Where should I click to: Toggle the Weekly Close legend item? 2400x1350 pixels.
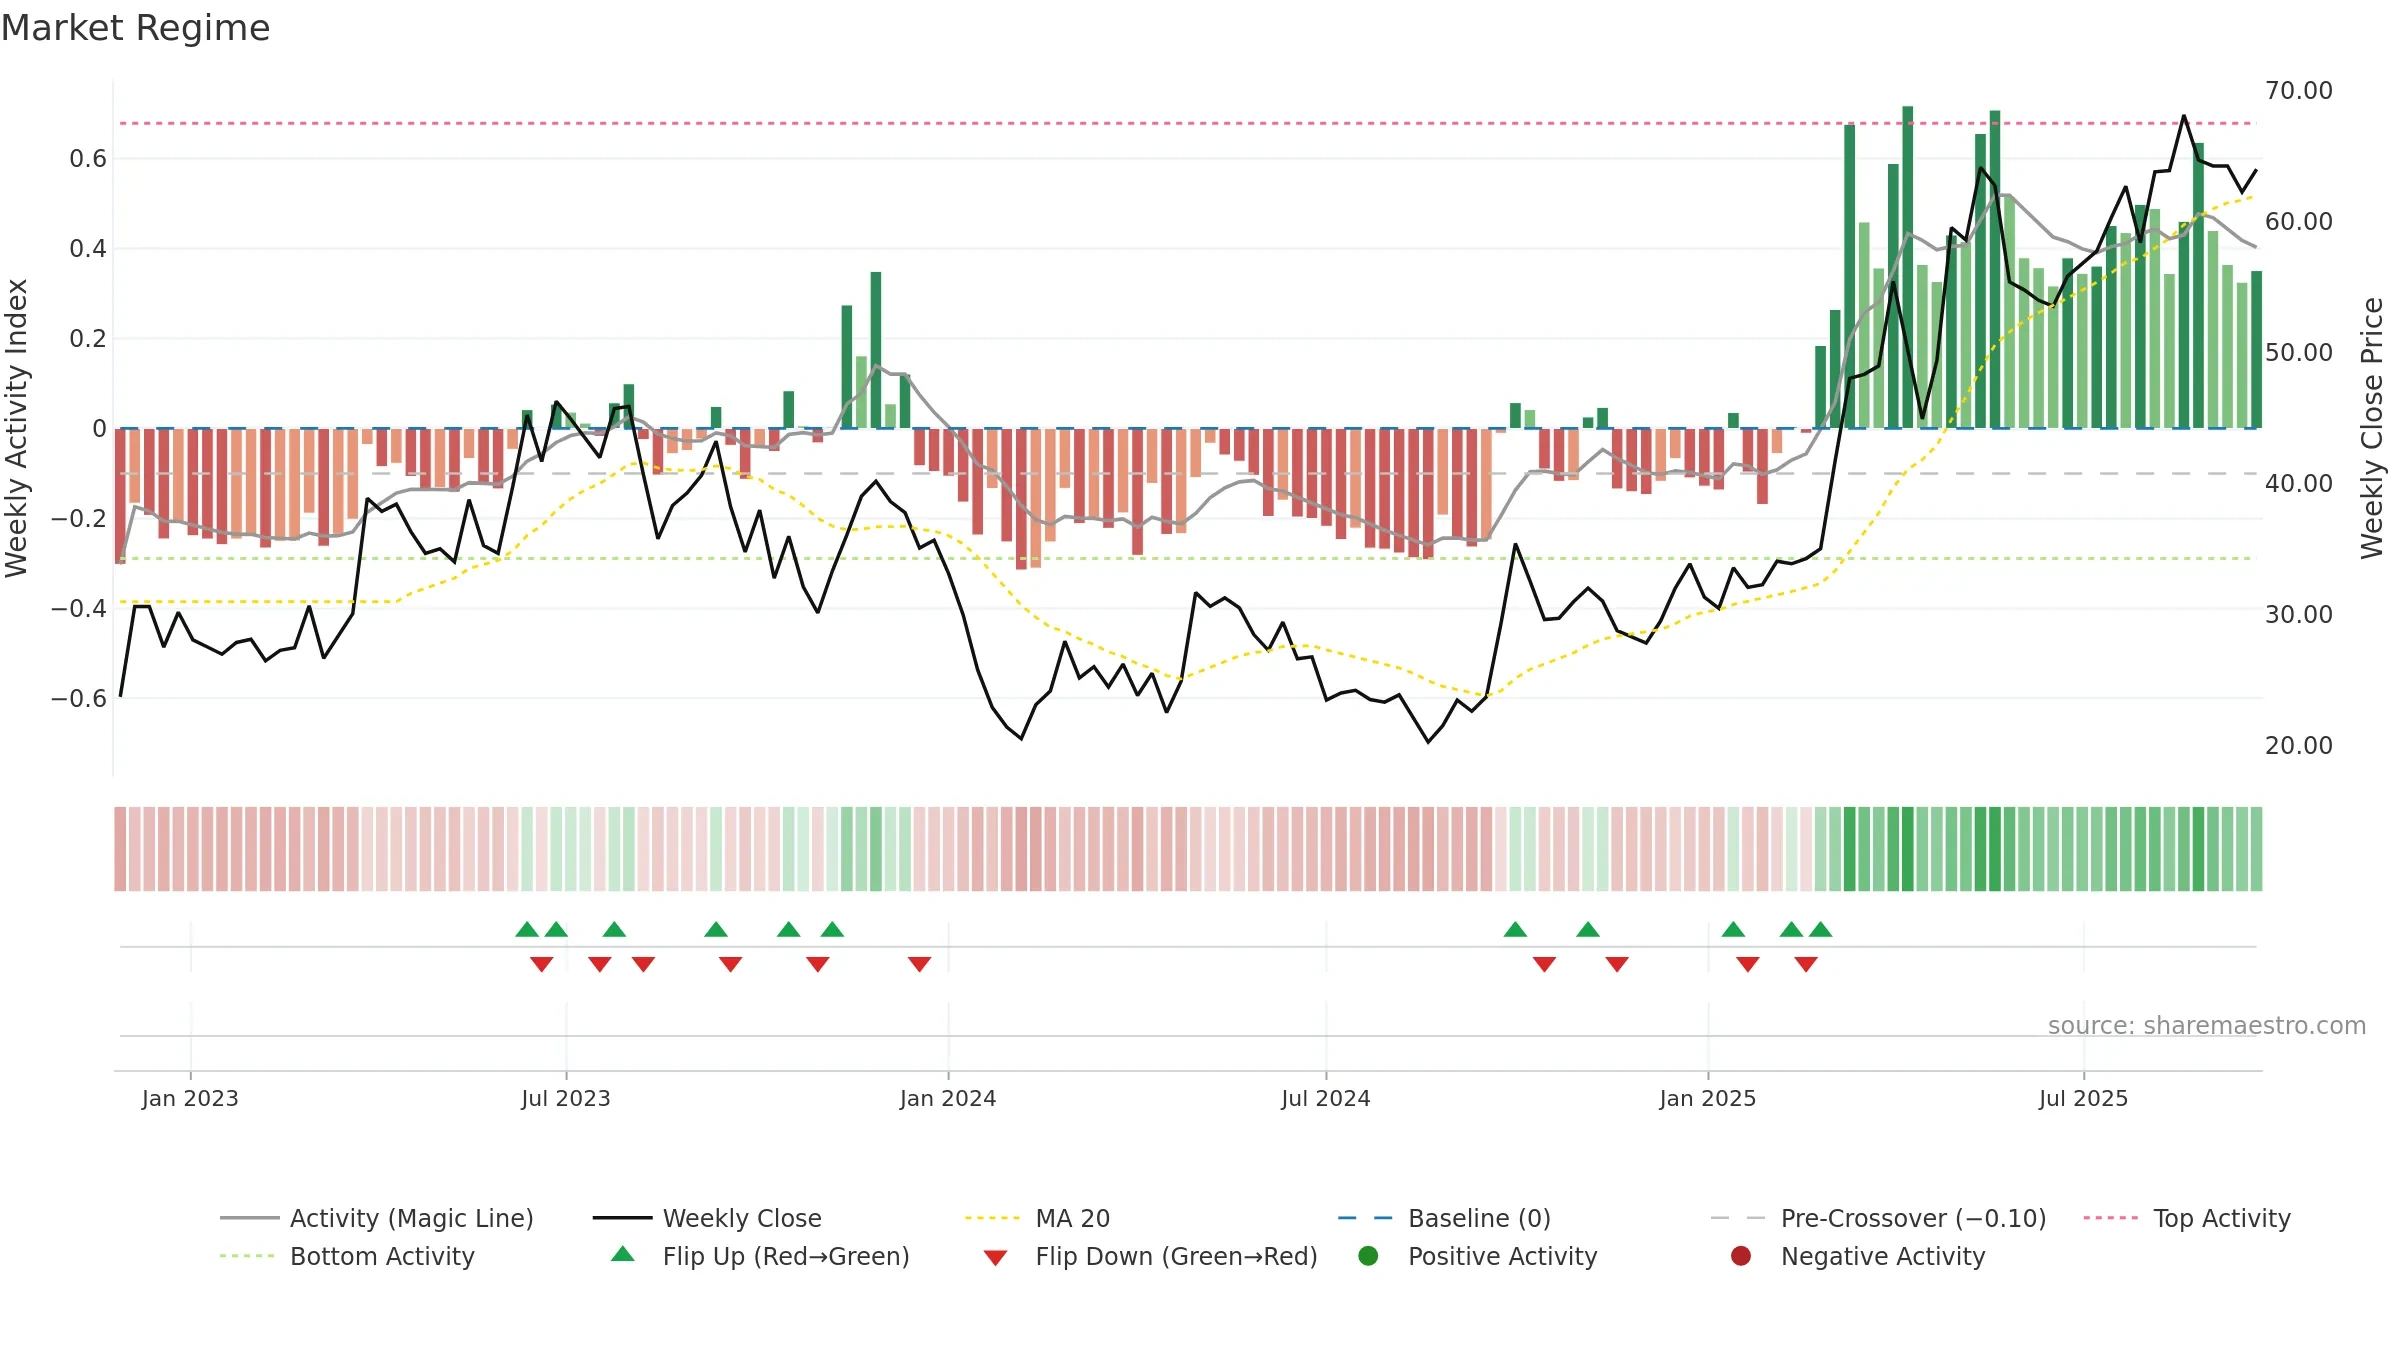(x=707, y=1218)
